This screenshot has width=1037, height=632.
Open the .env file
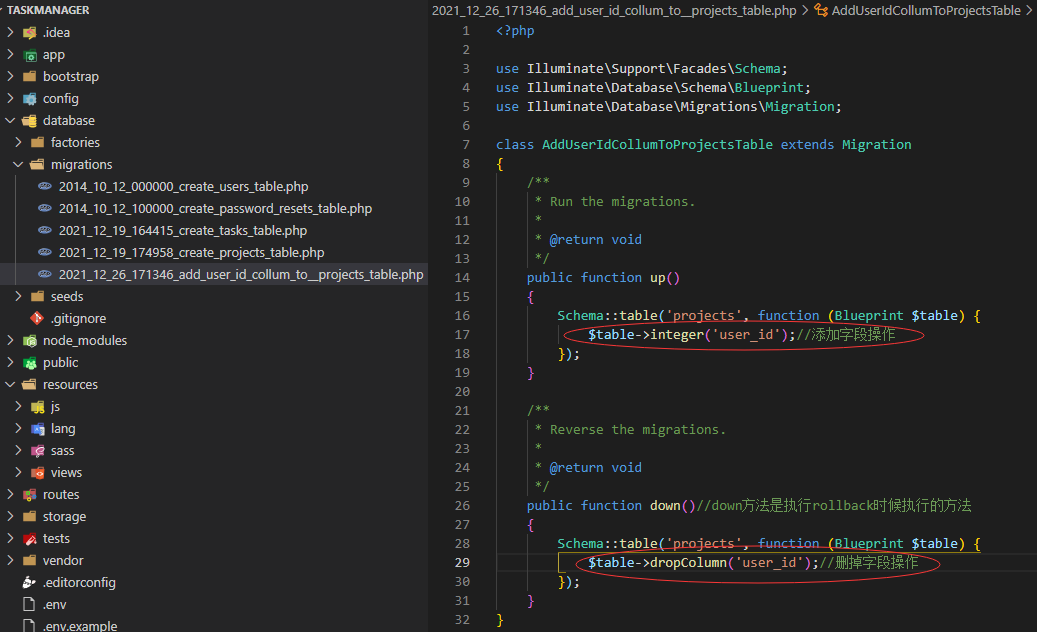tap(55, 604)
